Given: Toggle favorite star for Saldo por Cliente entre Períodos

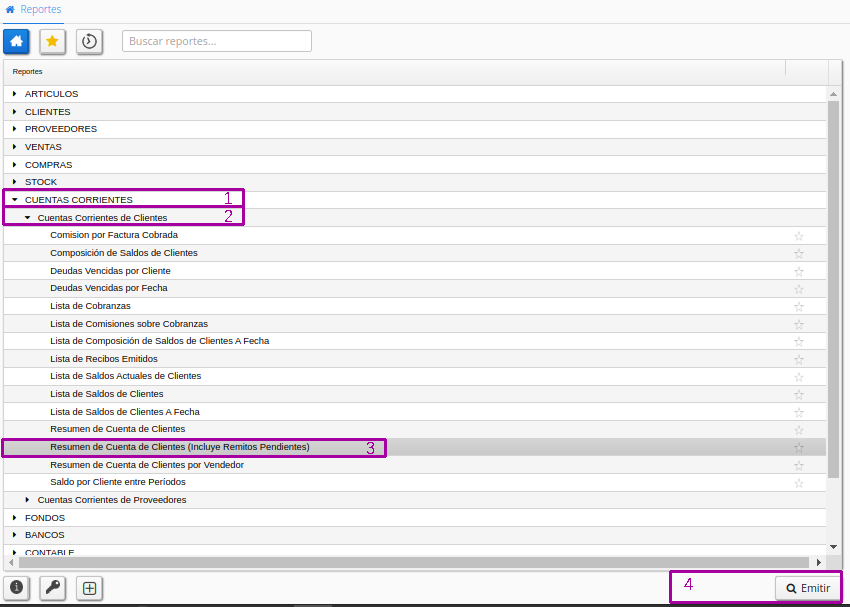Looking at the screenshot, I should pyautogui.click(x=799, y=483).
